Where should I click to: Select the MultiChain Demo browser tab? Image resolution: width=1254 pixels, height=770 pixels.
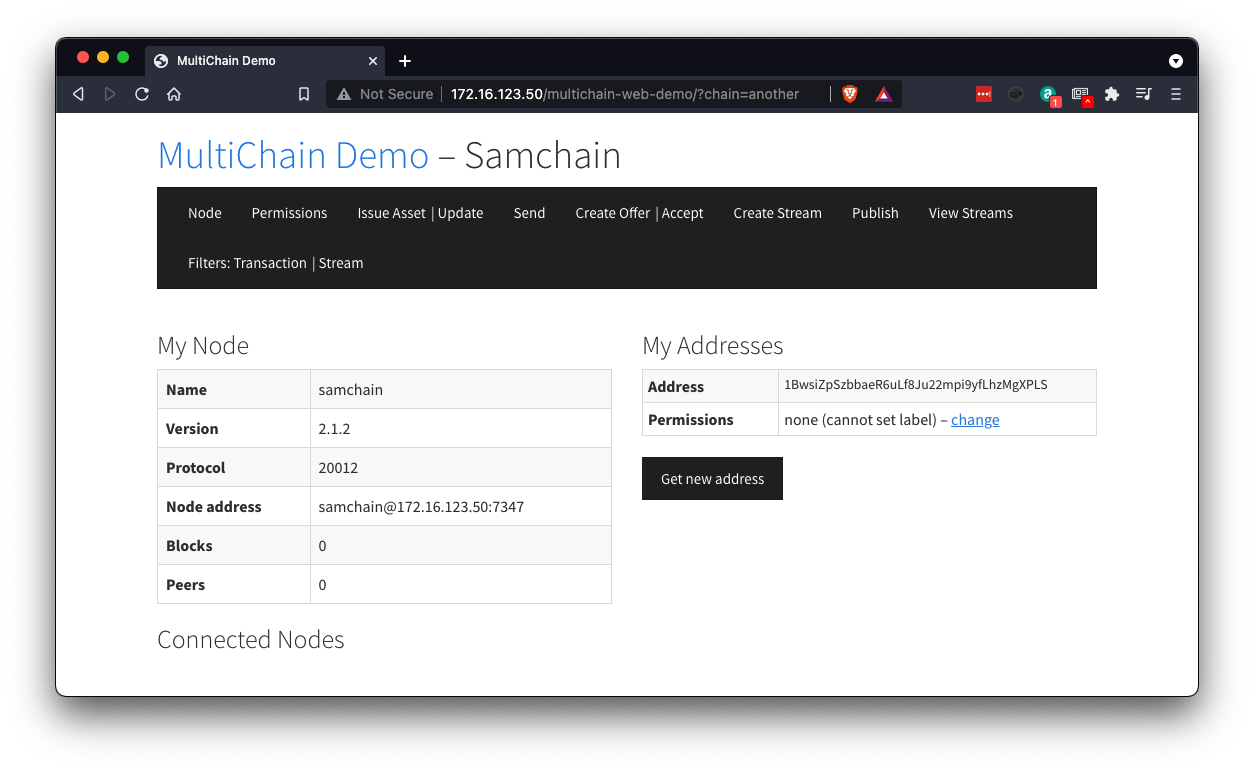click(x=267, y=61)
